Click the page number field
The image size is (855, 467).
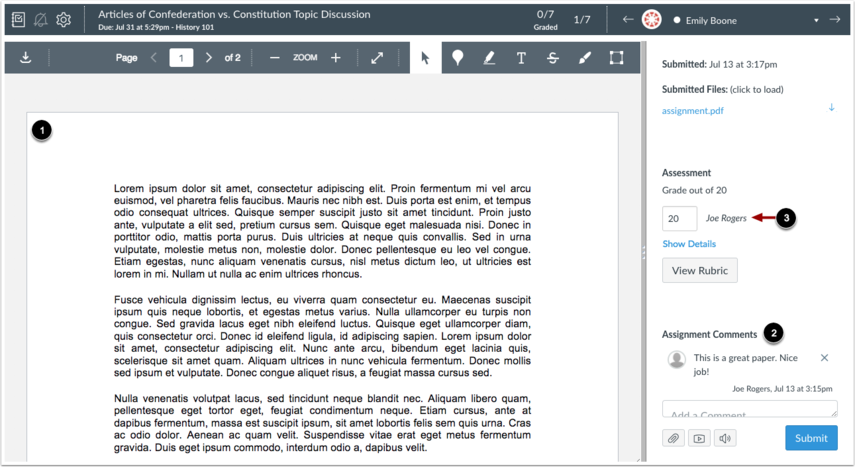tap(181, 57)
